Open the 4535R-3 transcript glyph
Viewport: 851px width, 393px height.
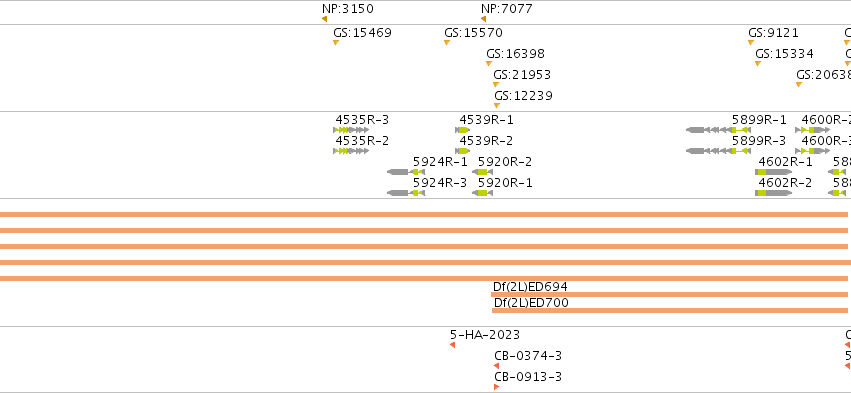(351, 130)
